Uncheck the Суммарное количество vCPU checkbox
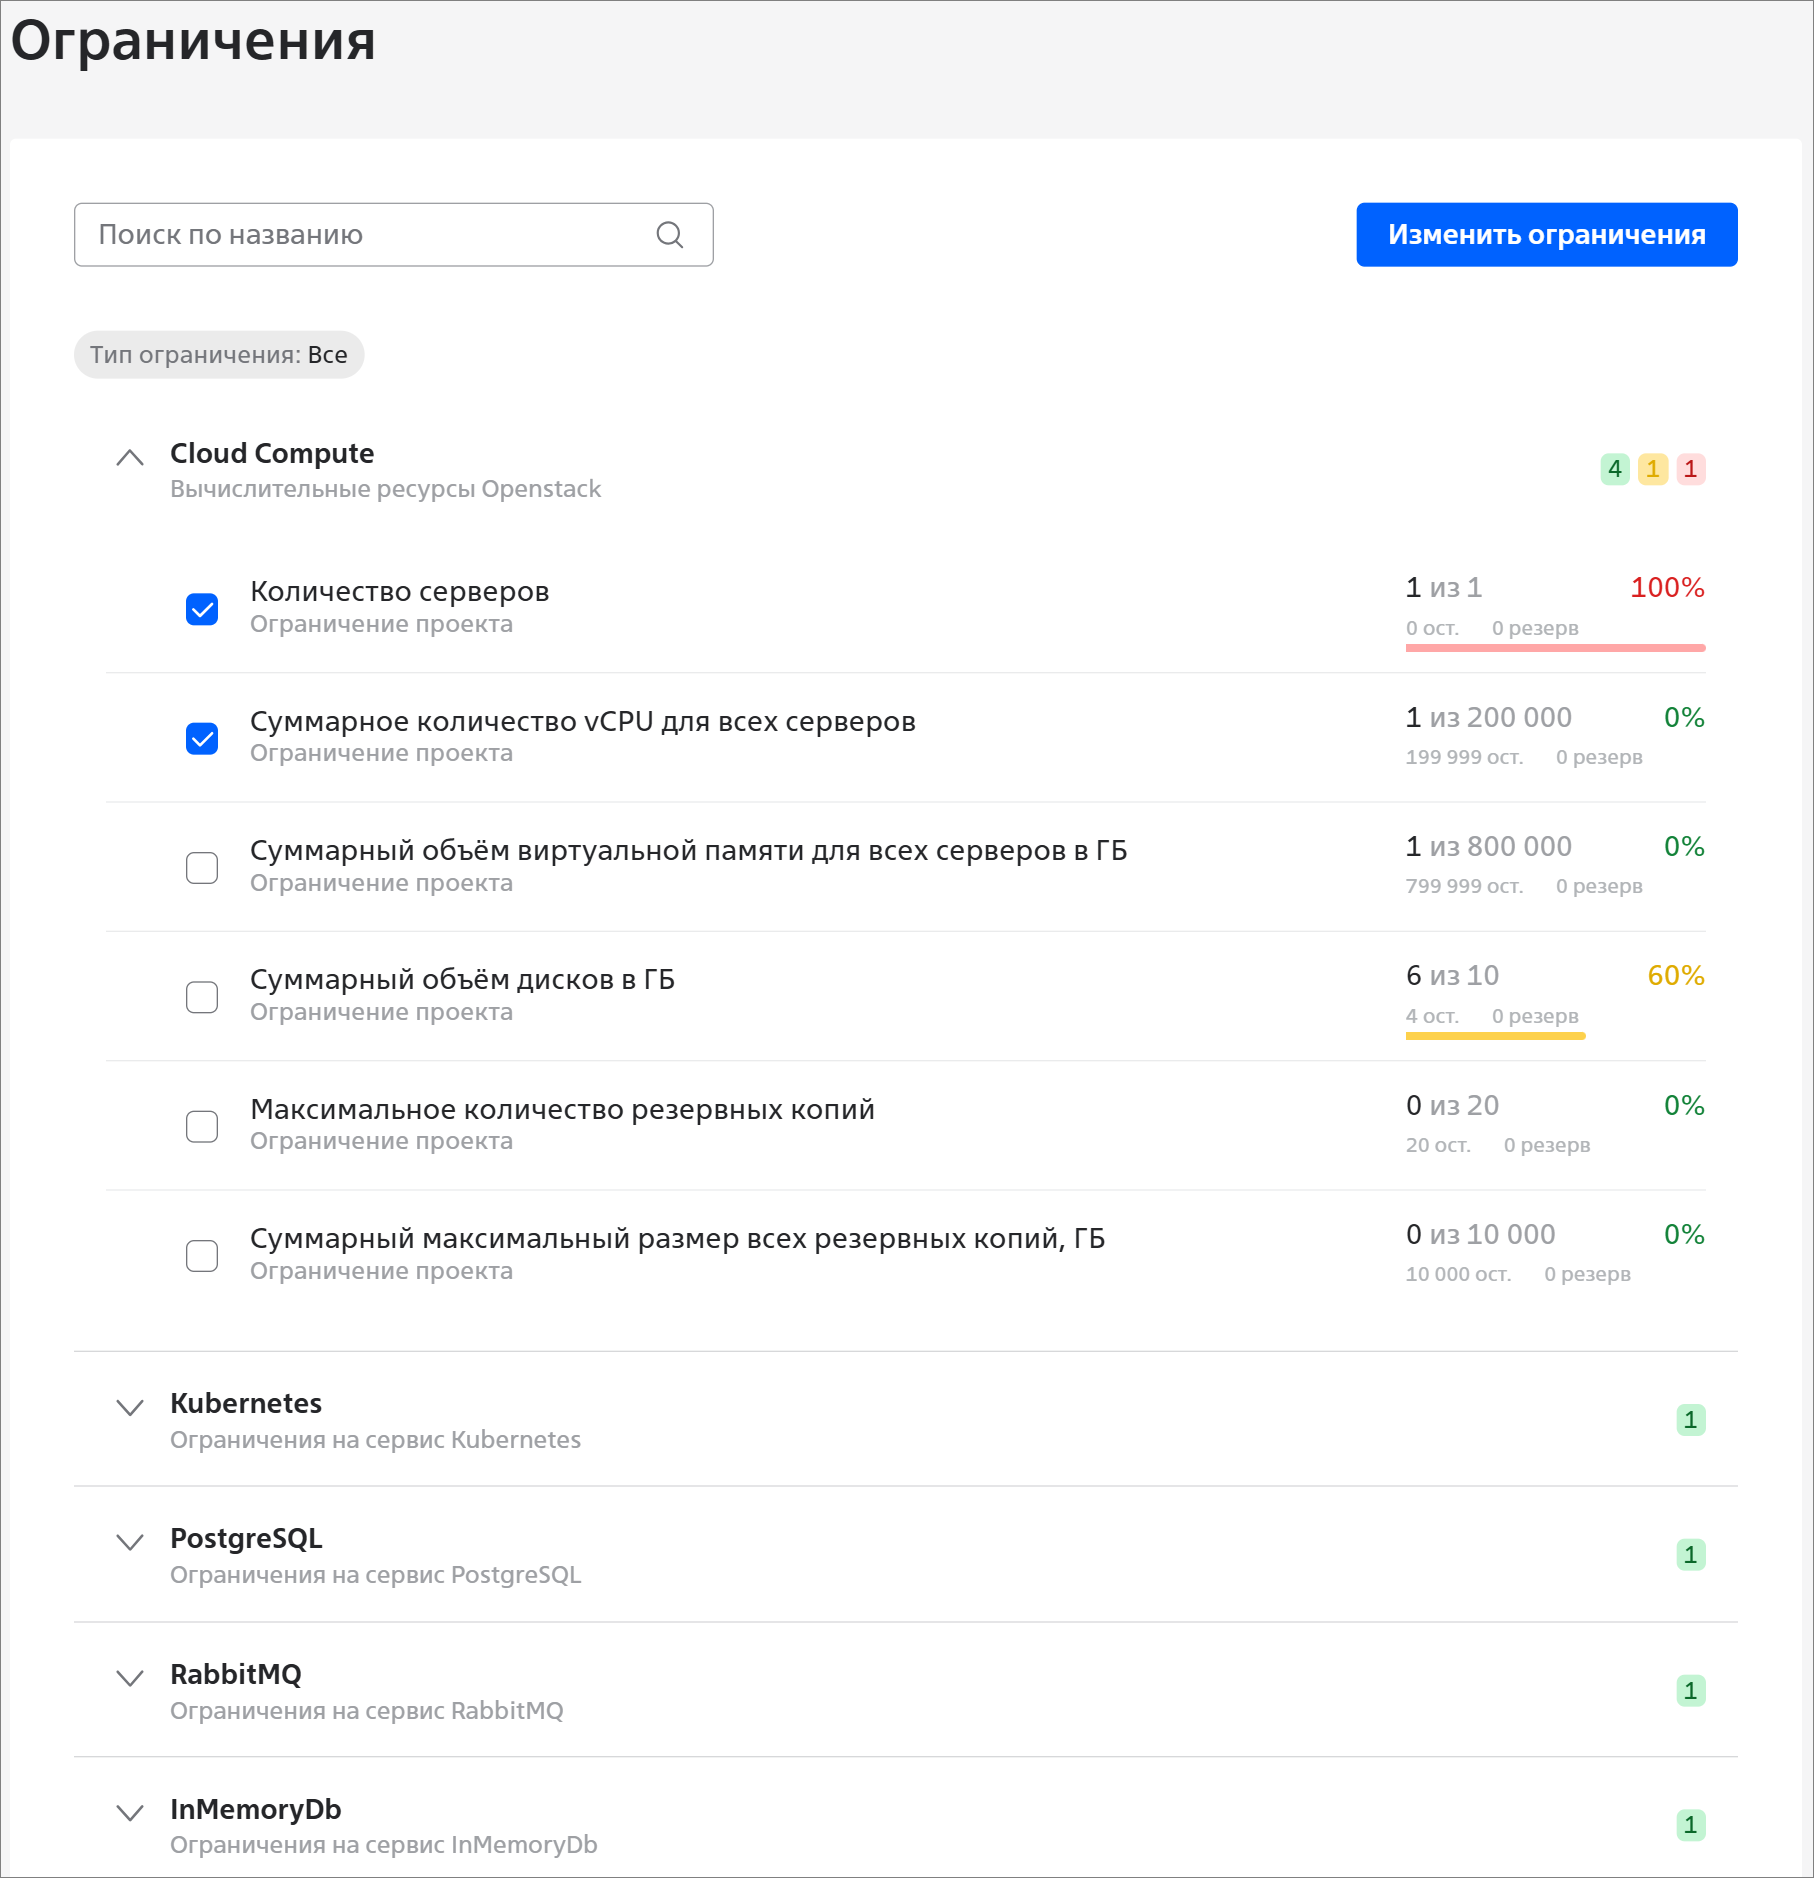The height and width of the screenshot is (1878, 1814). tap(202, 739)
